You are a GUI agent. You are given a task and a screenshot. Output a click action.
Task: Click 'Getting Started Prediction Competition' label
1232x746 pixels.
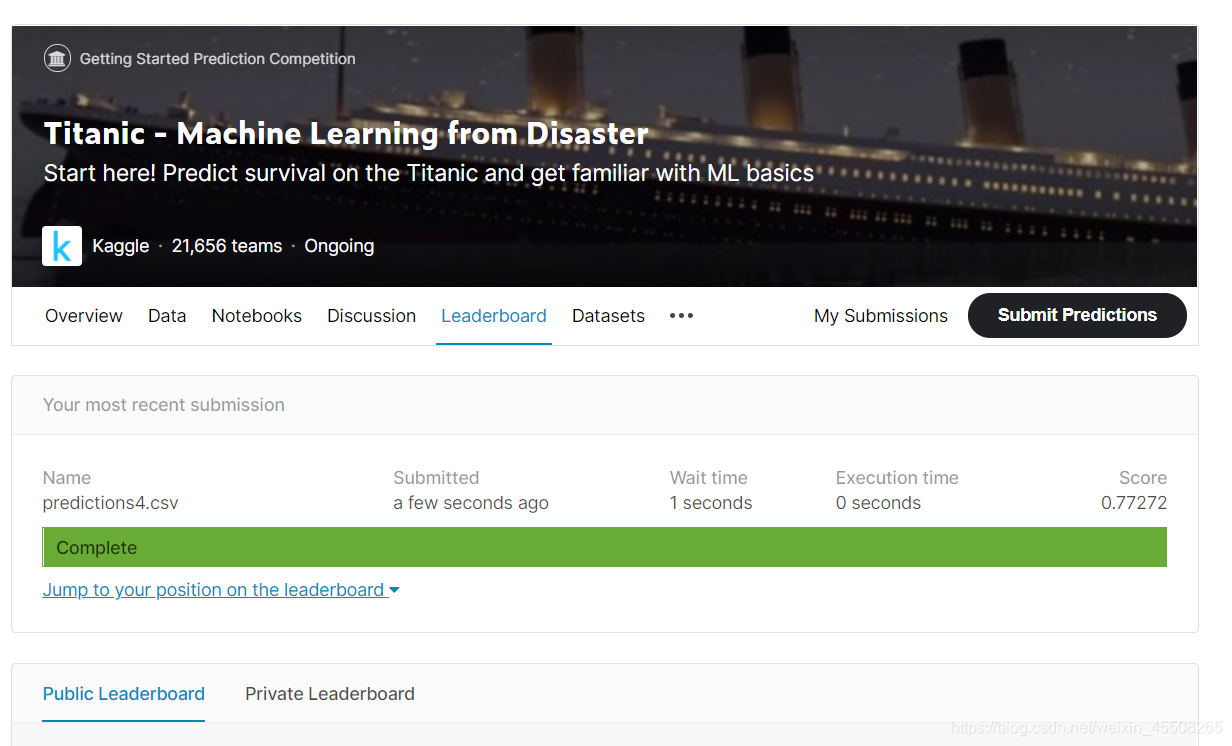(217, 59)
